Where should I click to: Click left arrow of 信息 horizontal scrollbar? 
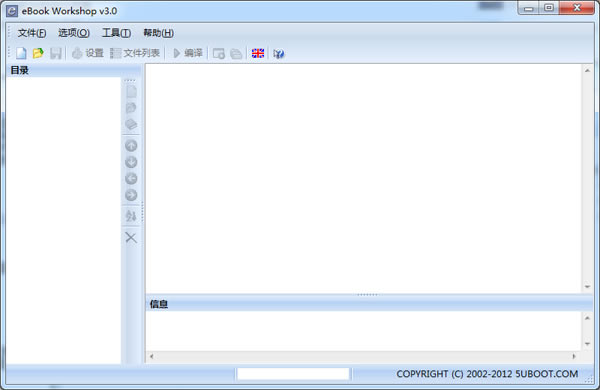pyautogui.click(x=152, y=356)
